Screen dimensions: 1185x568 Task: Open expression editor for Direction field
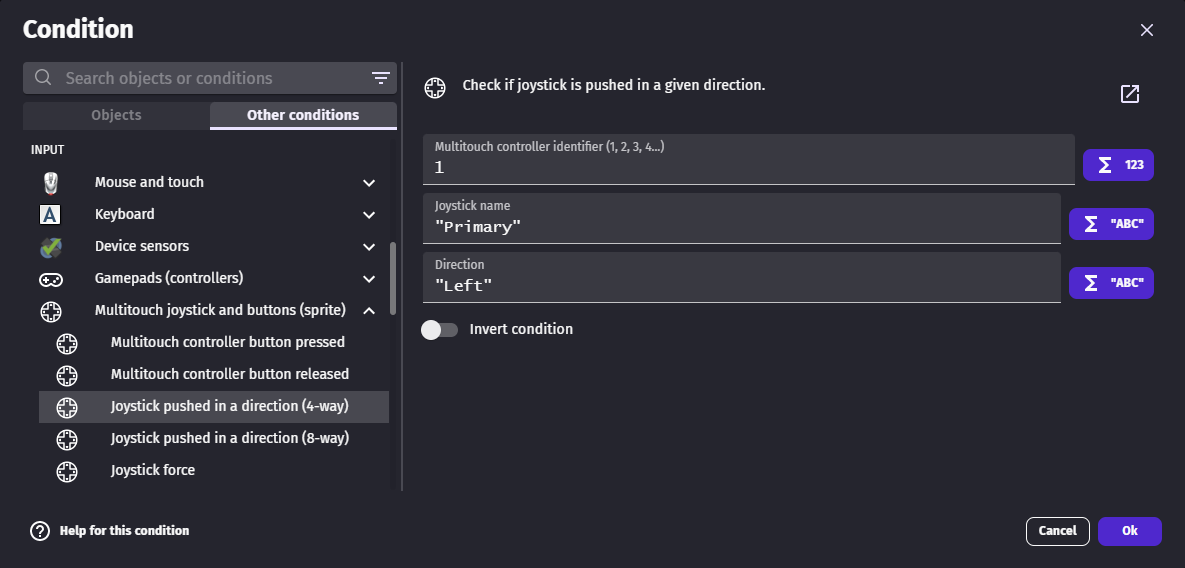pyautogui.click(x=1111, y=283)
